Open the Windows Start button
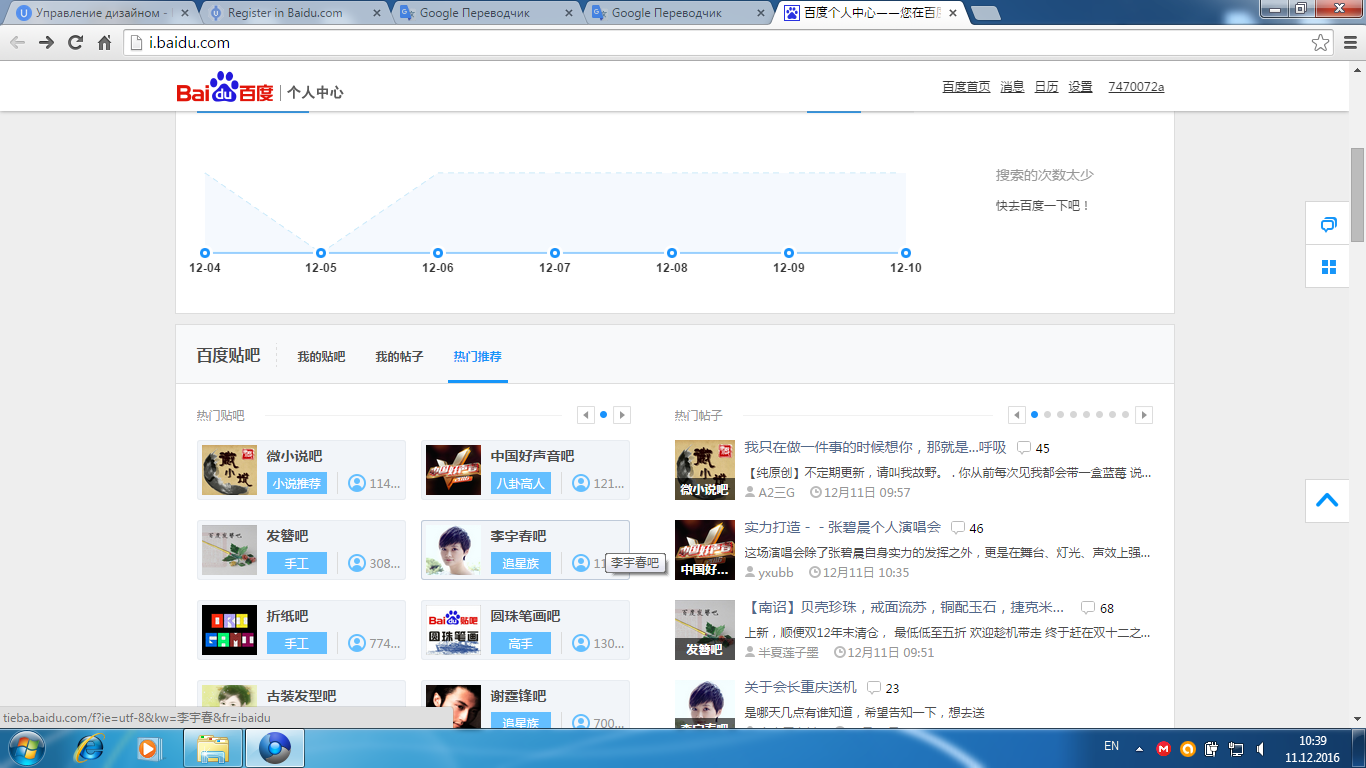1366x768 pixels. tap(27, 748)
